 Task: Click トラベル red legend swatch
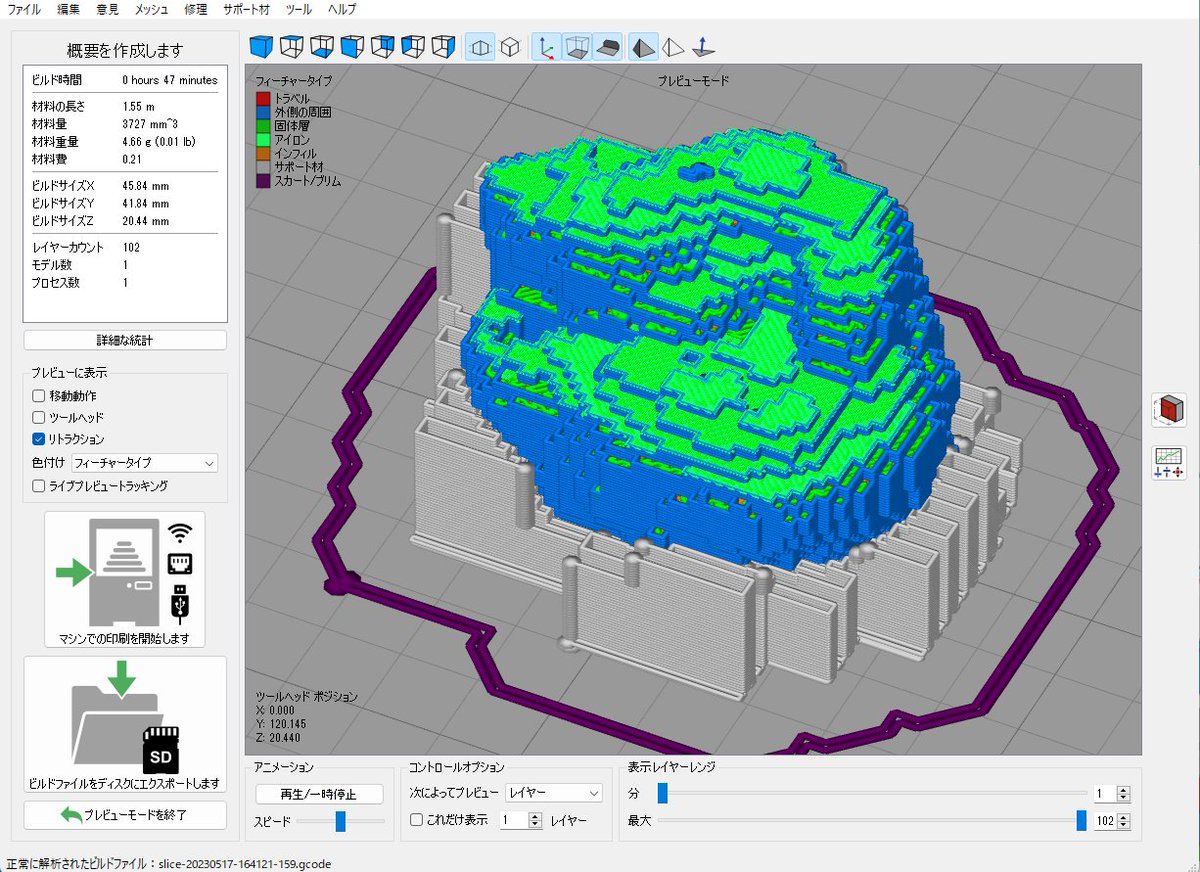point(263,98)
